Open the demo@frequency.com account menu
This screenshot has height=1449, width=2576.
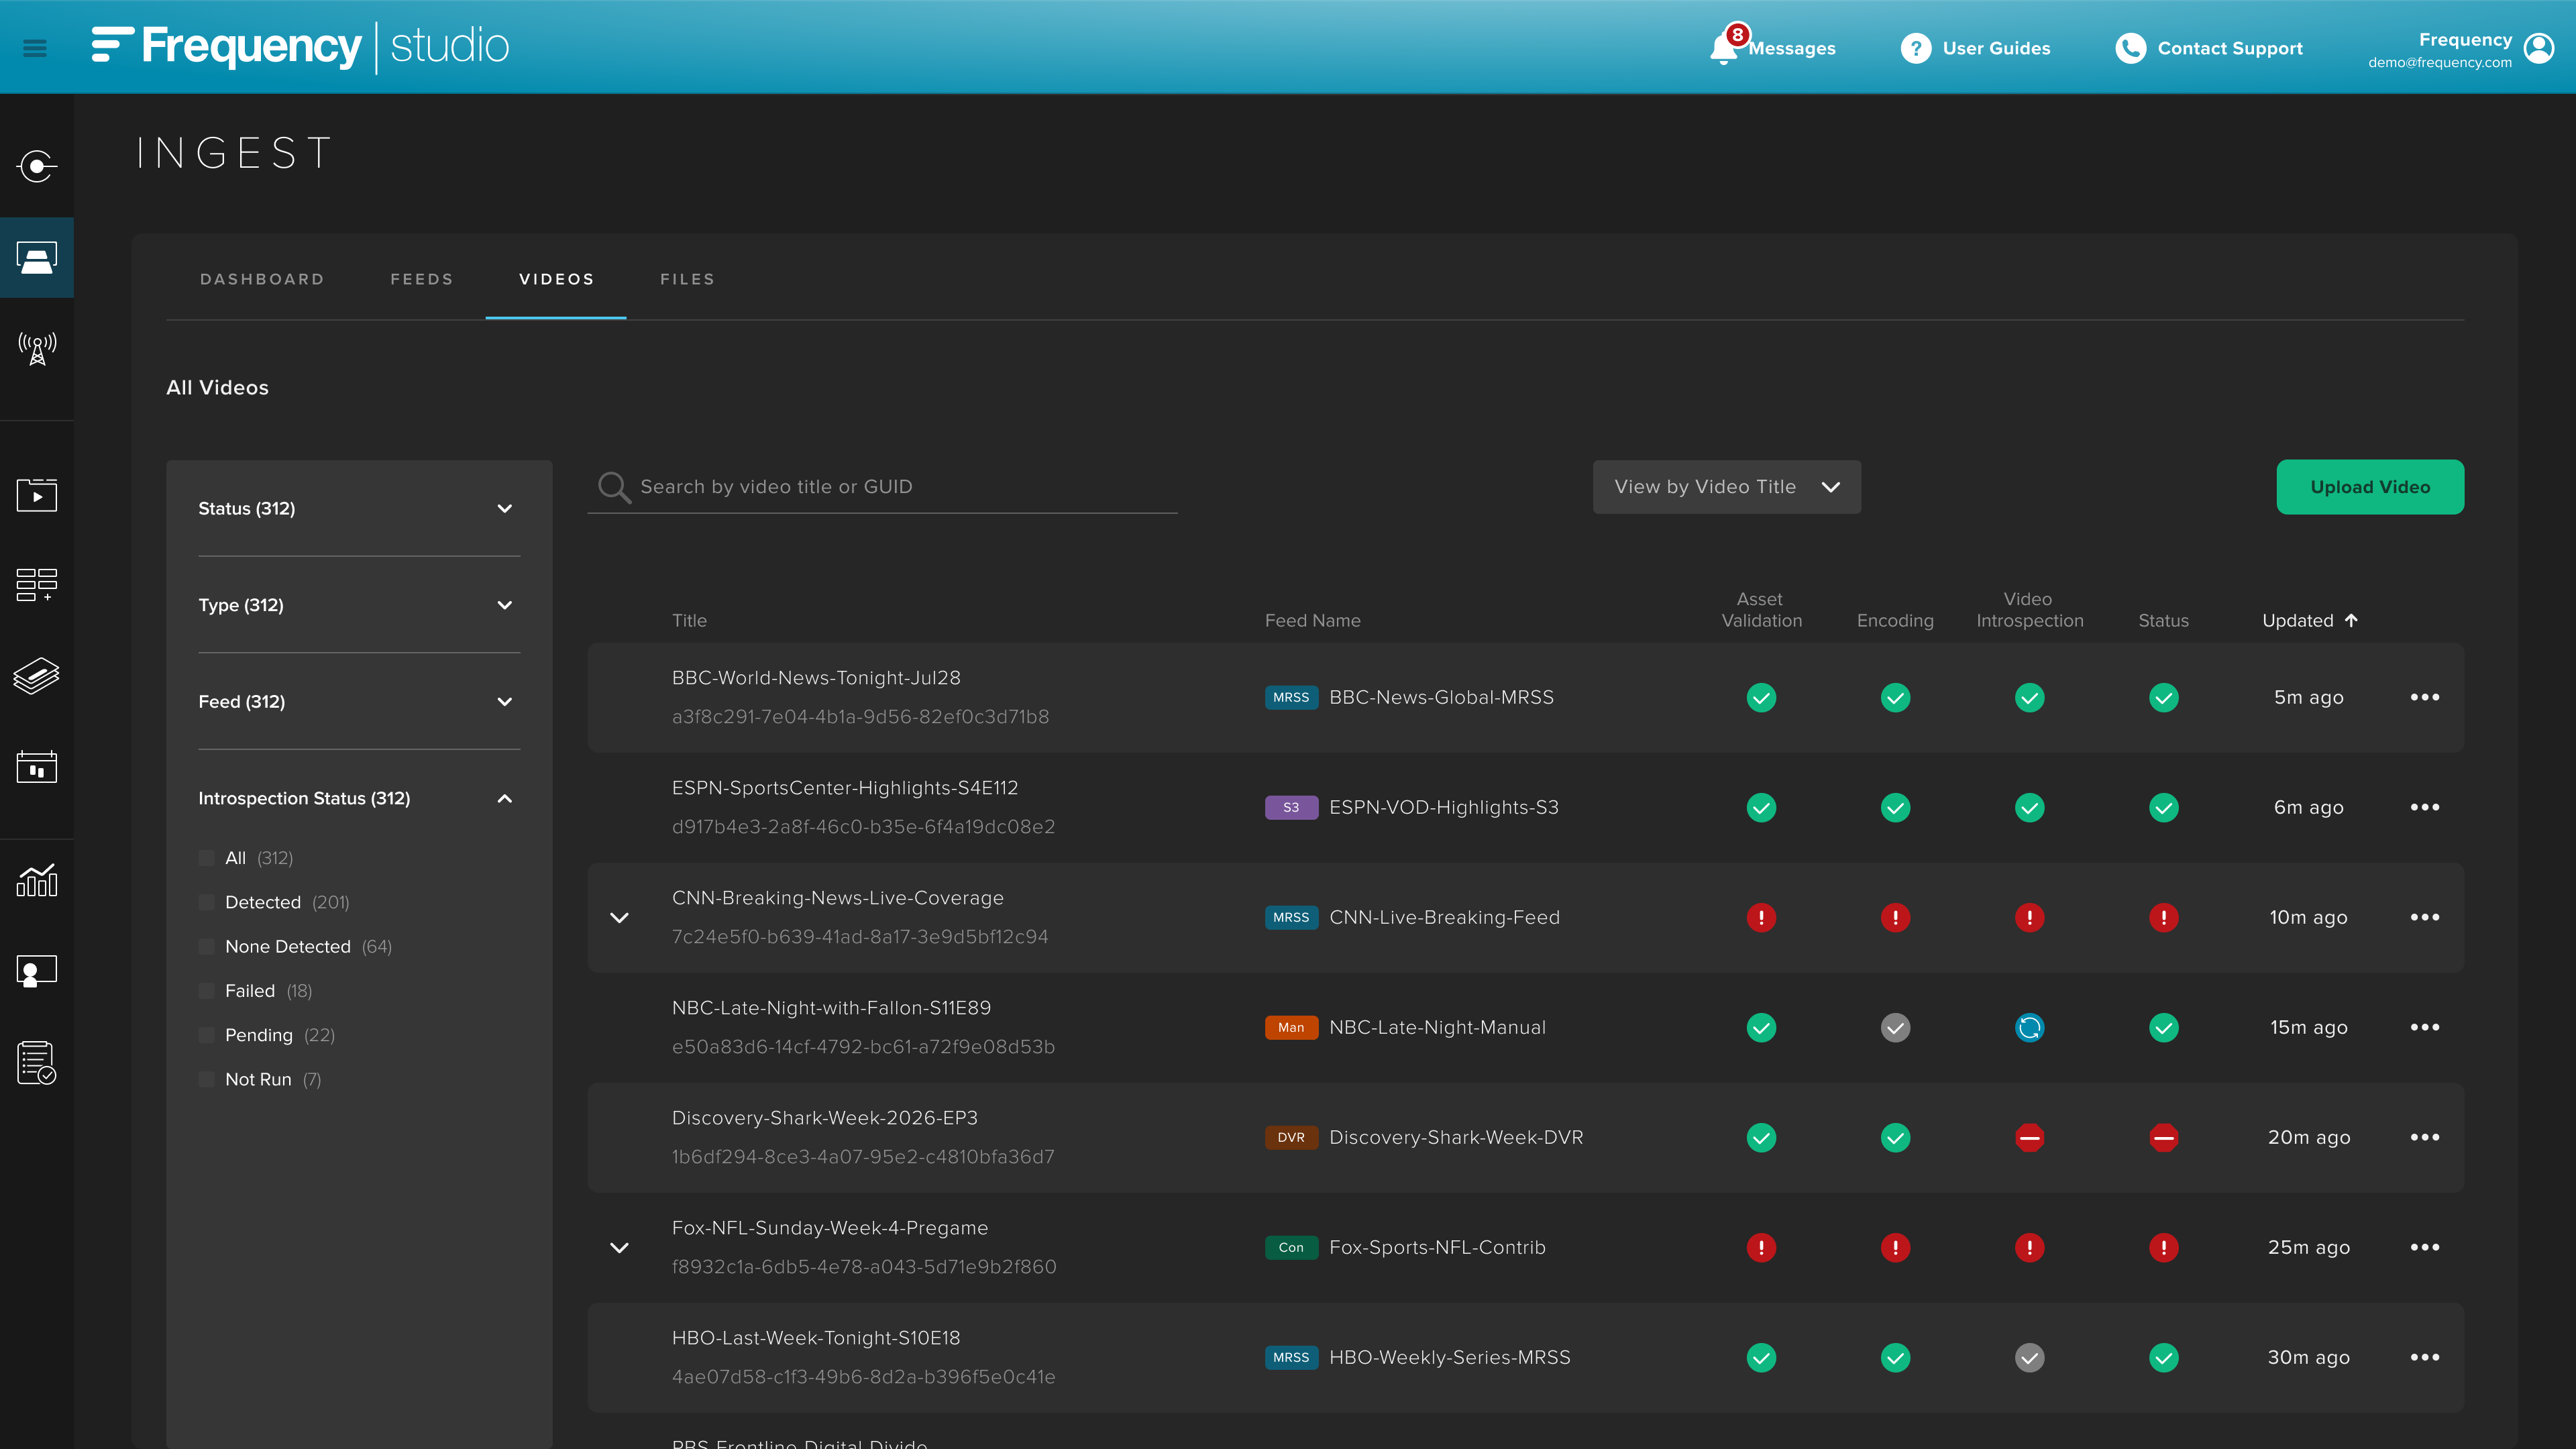pyautogui.click(x=2439, y=62)
